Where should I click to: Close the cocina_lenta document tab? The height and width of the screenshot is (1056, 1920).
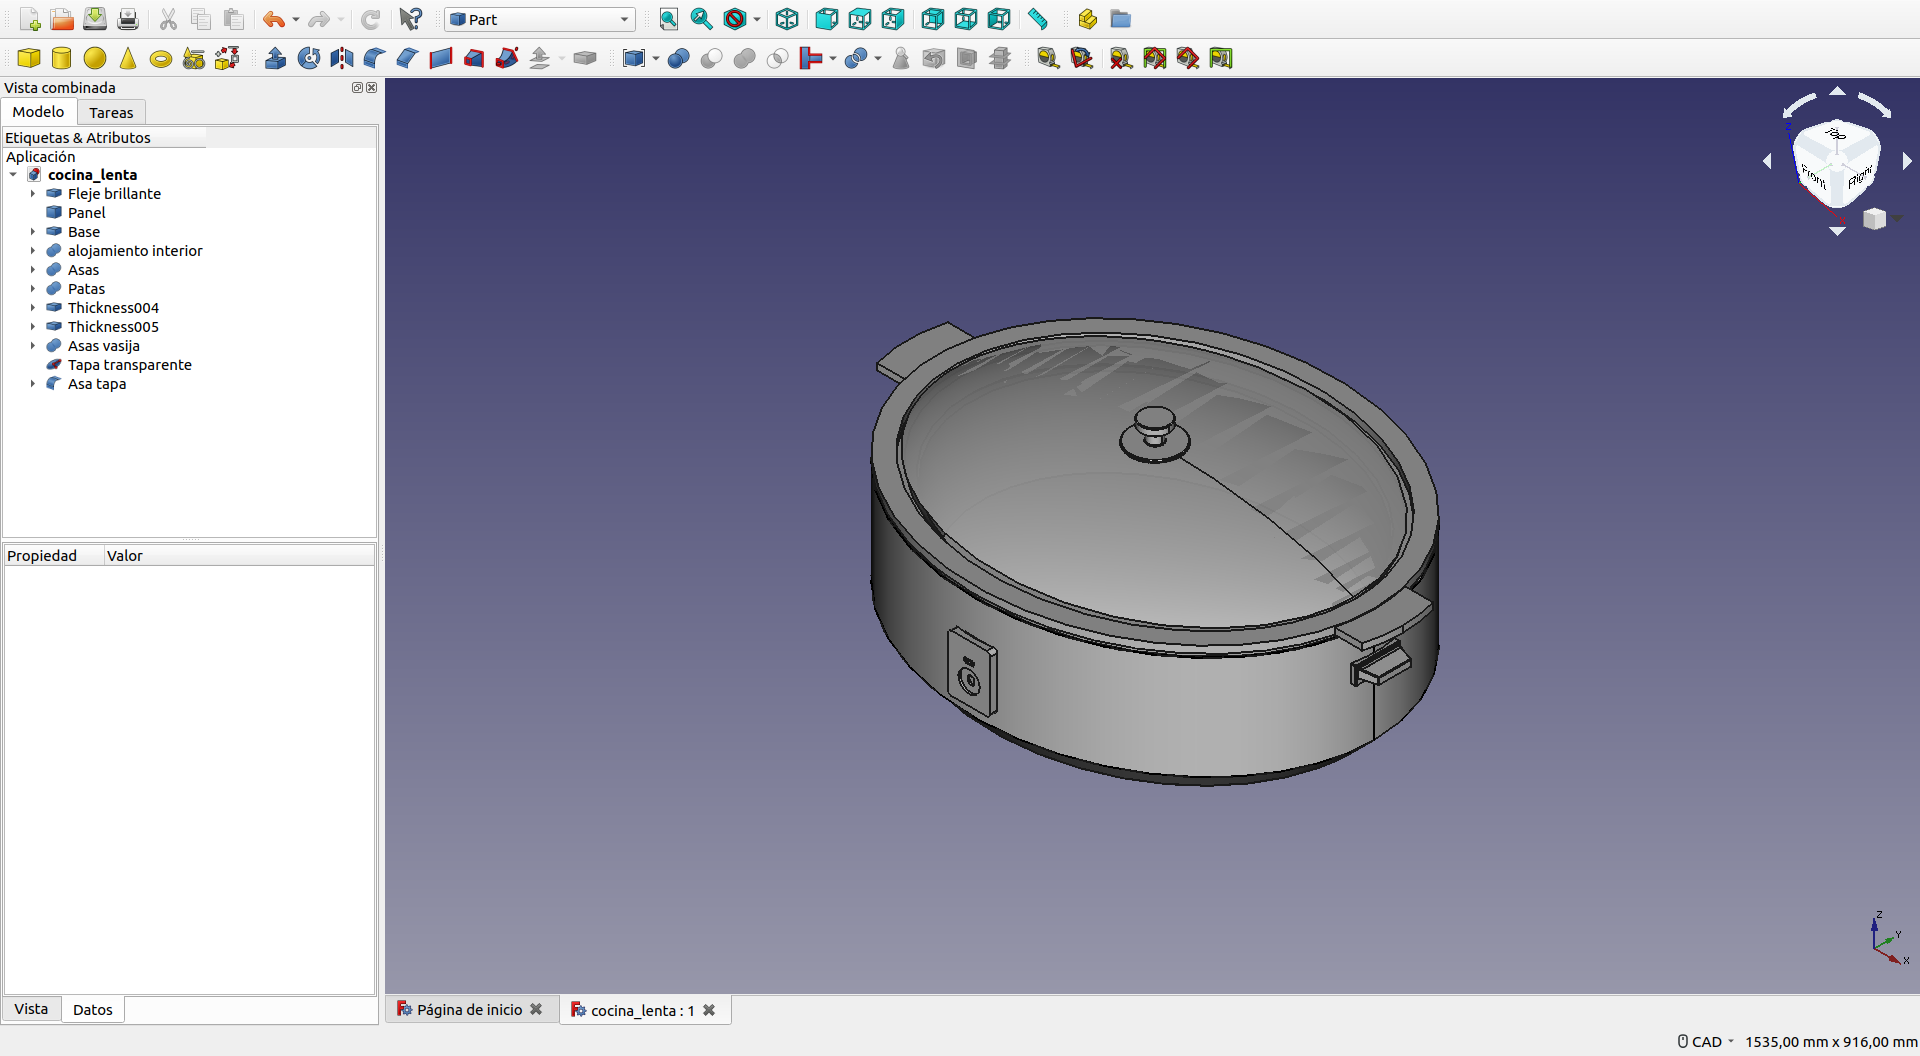coord(709,1010)
